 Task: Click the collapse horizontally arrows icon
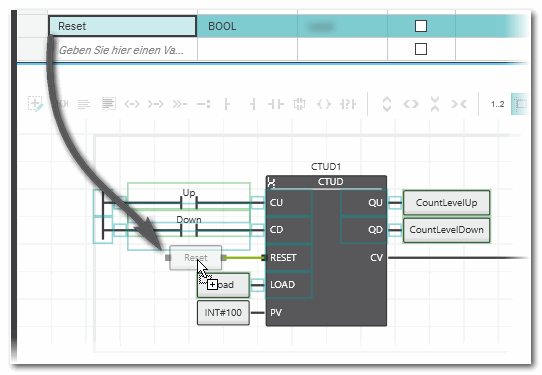tap(459, 104)
